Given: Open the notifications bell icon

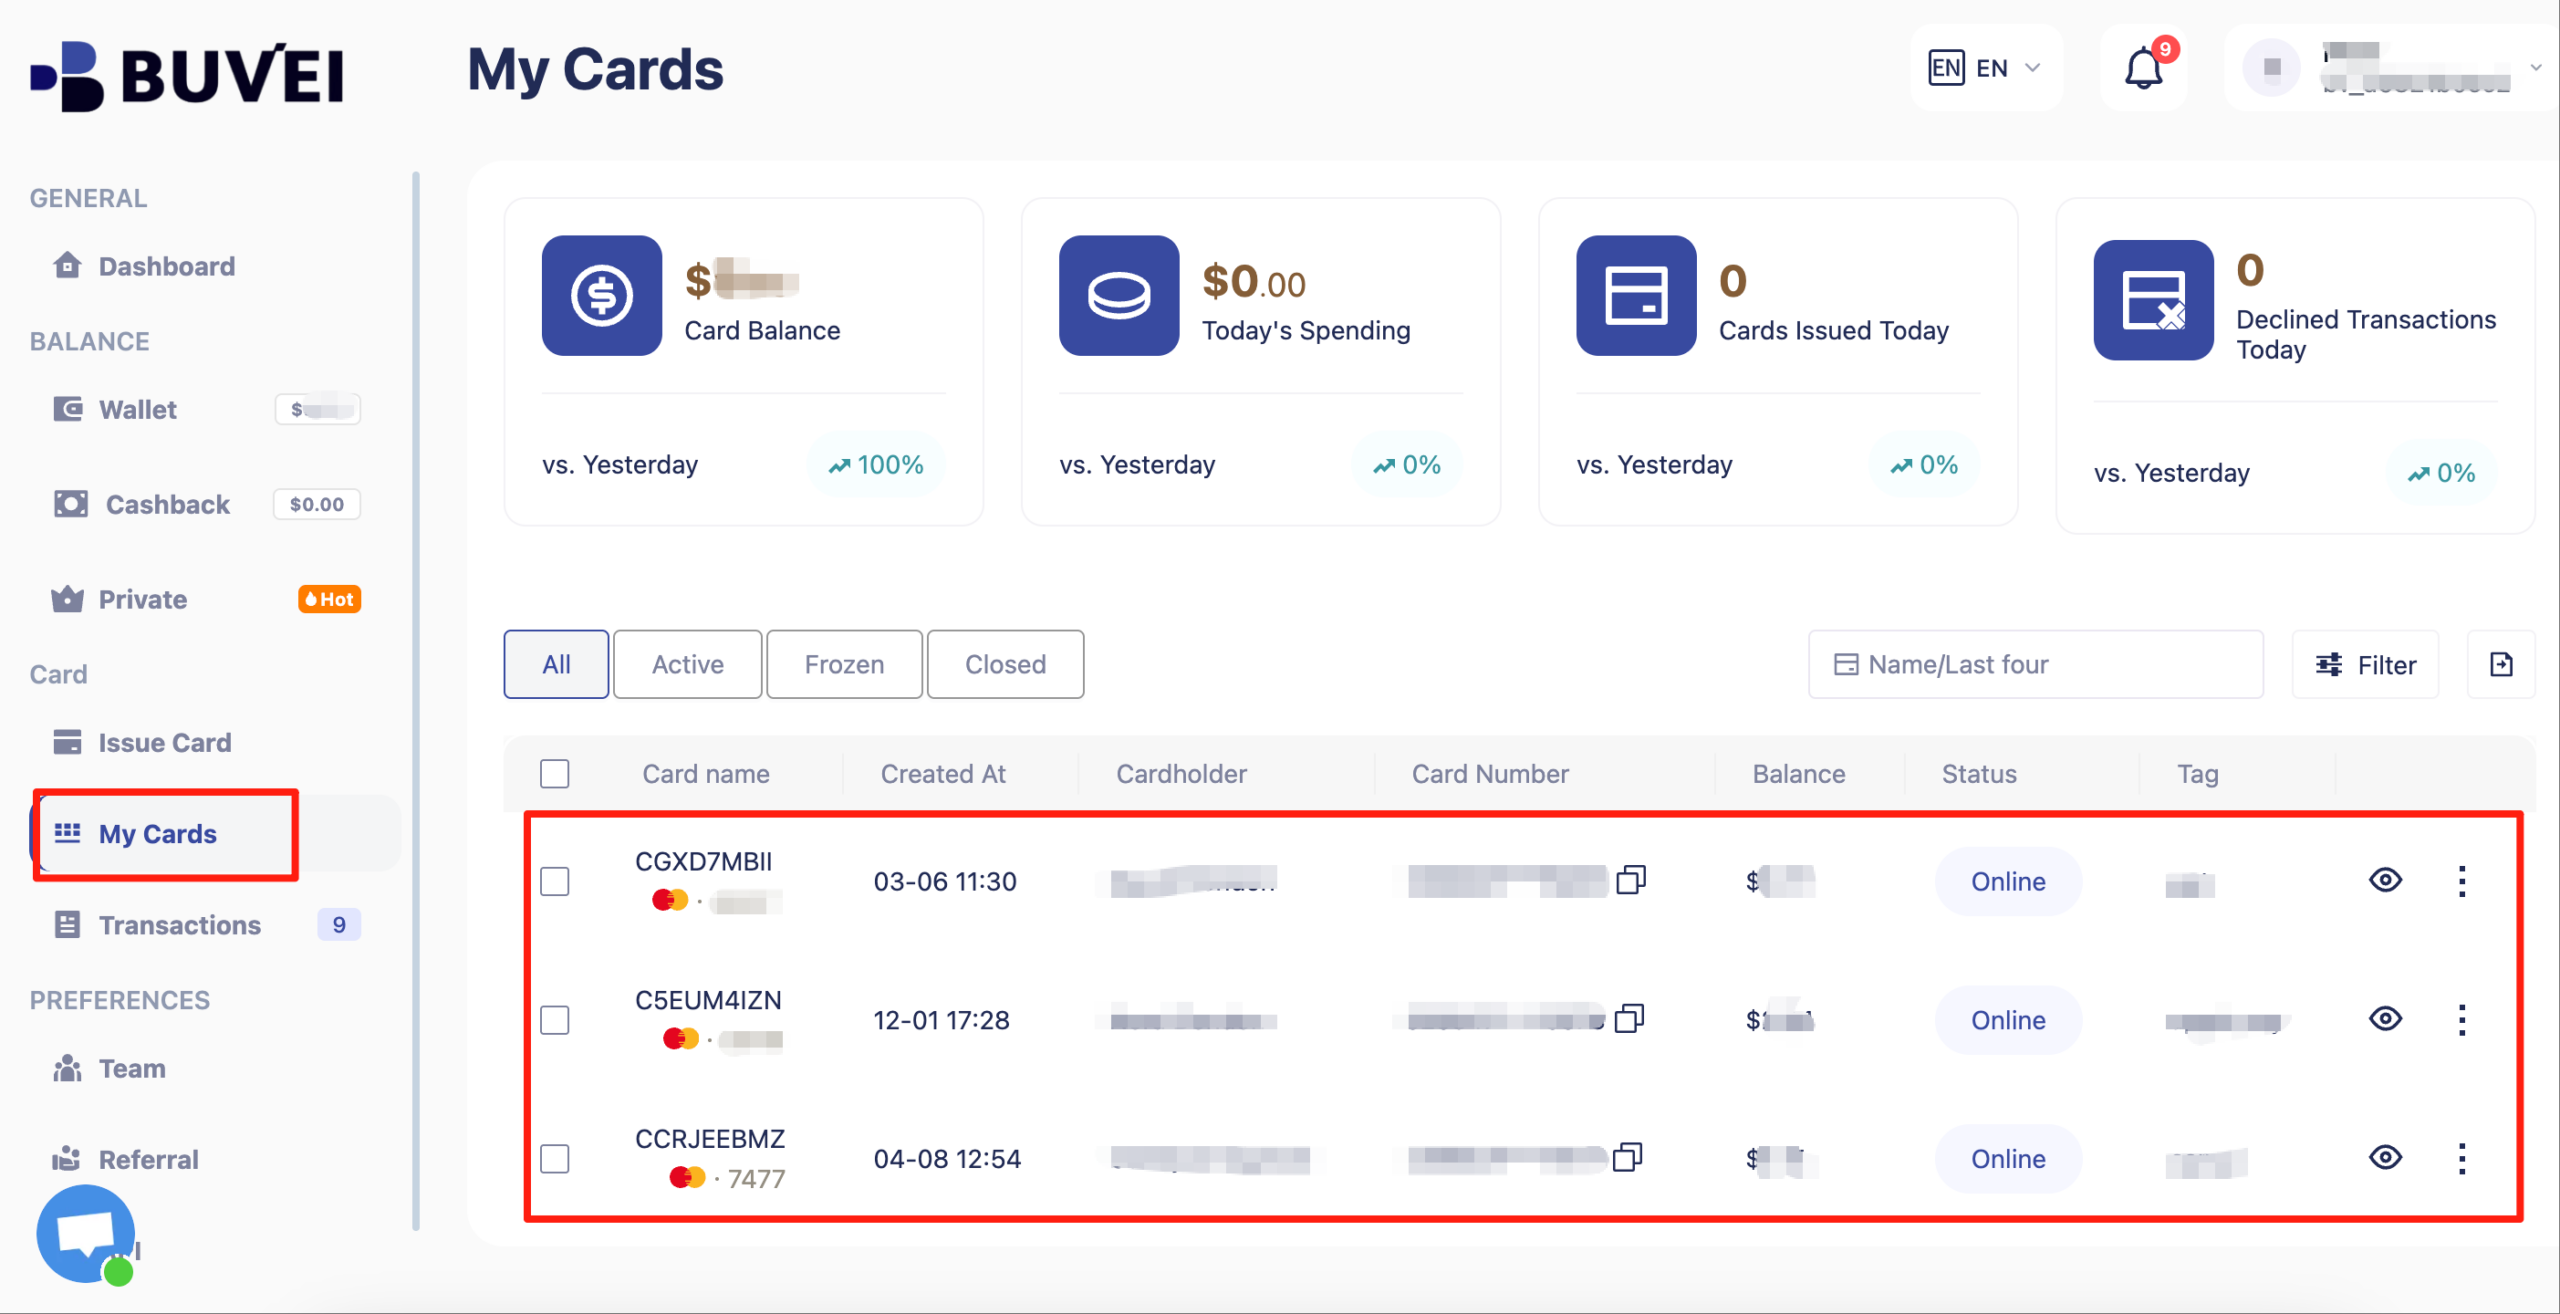Looking at the screenshot, I should pos(2143,68).
